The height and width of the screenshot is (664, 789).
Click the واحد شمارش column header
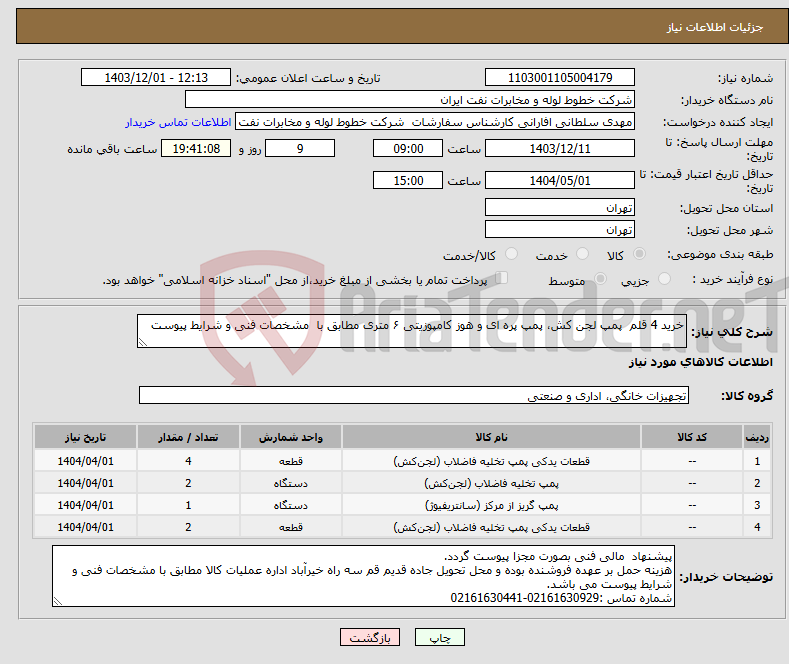[x=291, y=437]
